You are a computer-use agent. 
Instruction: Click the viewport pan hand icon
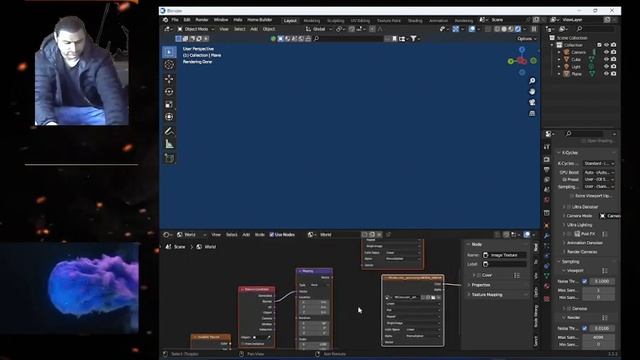[532, 91]
